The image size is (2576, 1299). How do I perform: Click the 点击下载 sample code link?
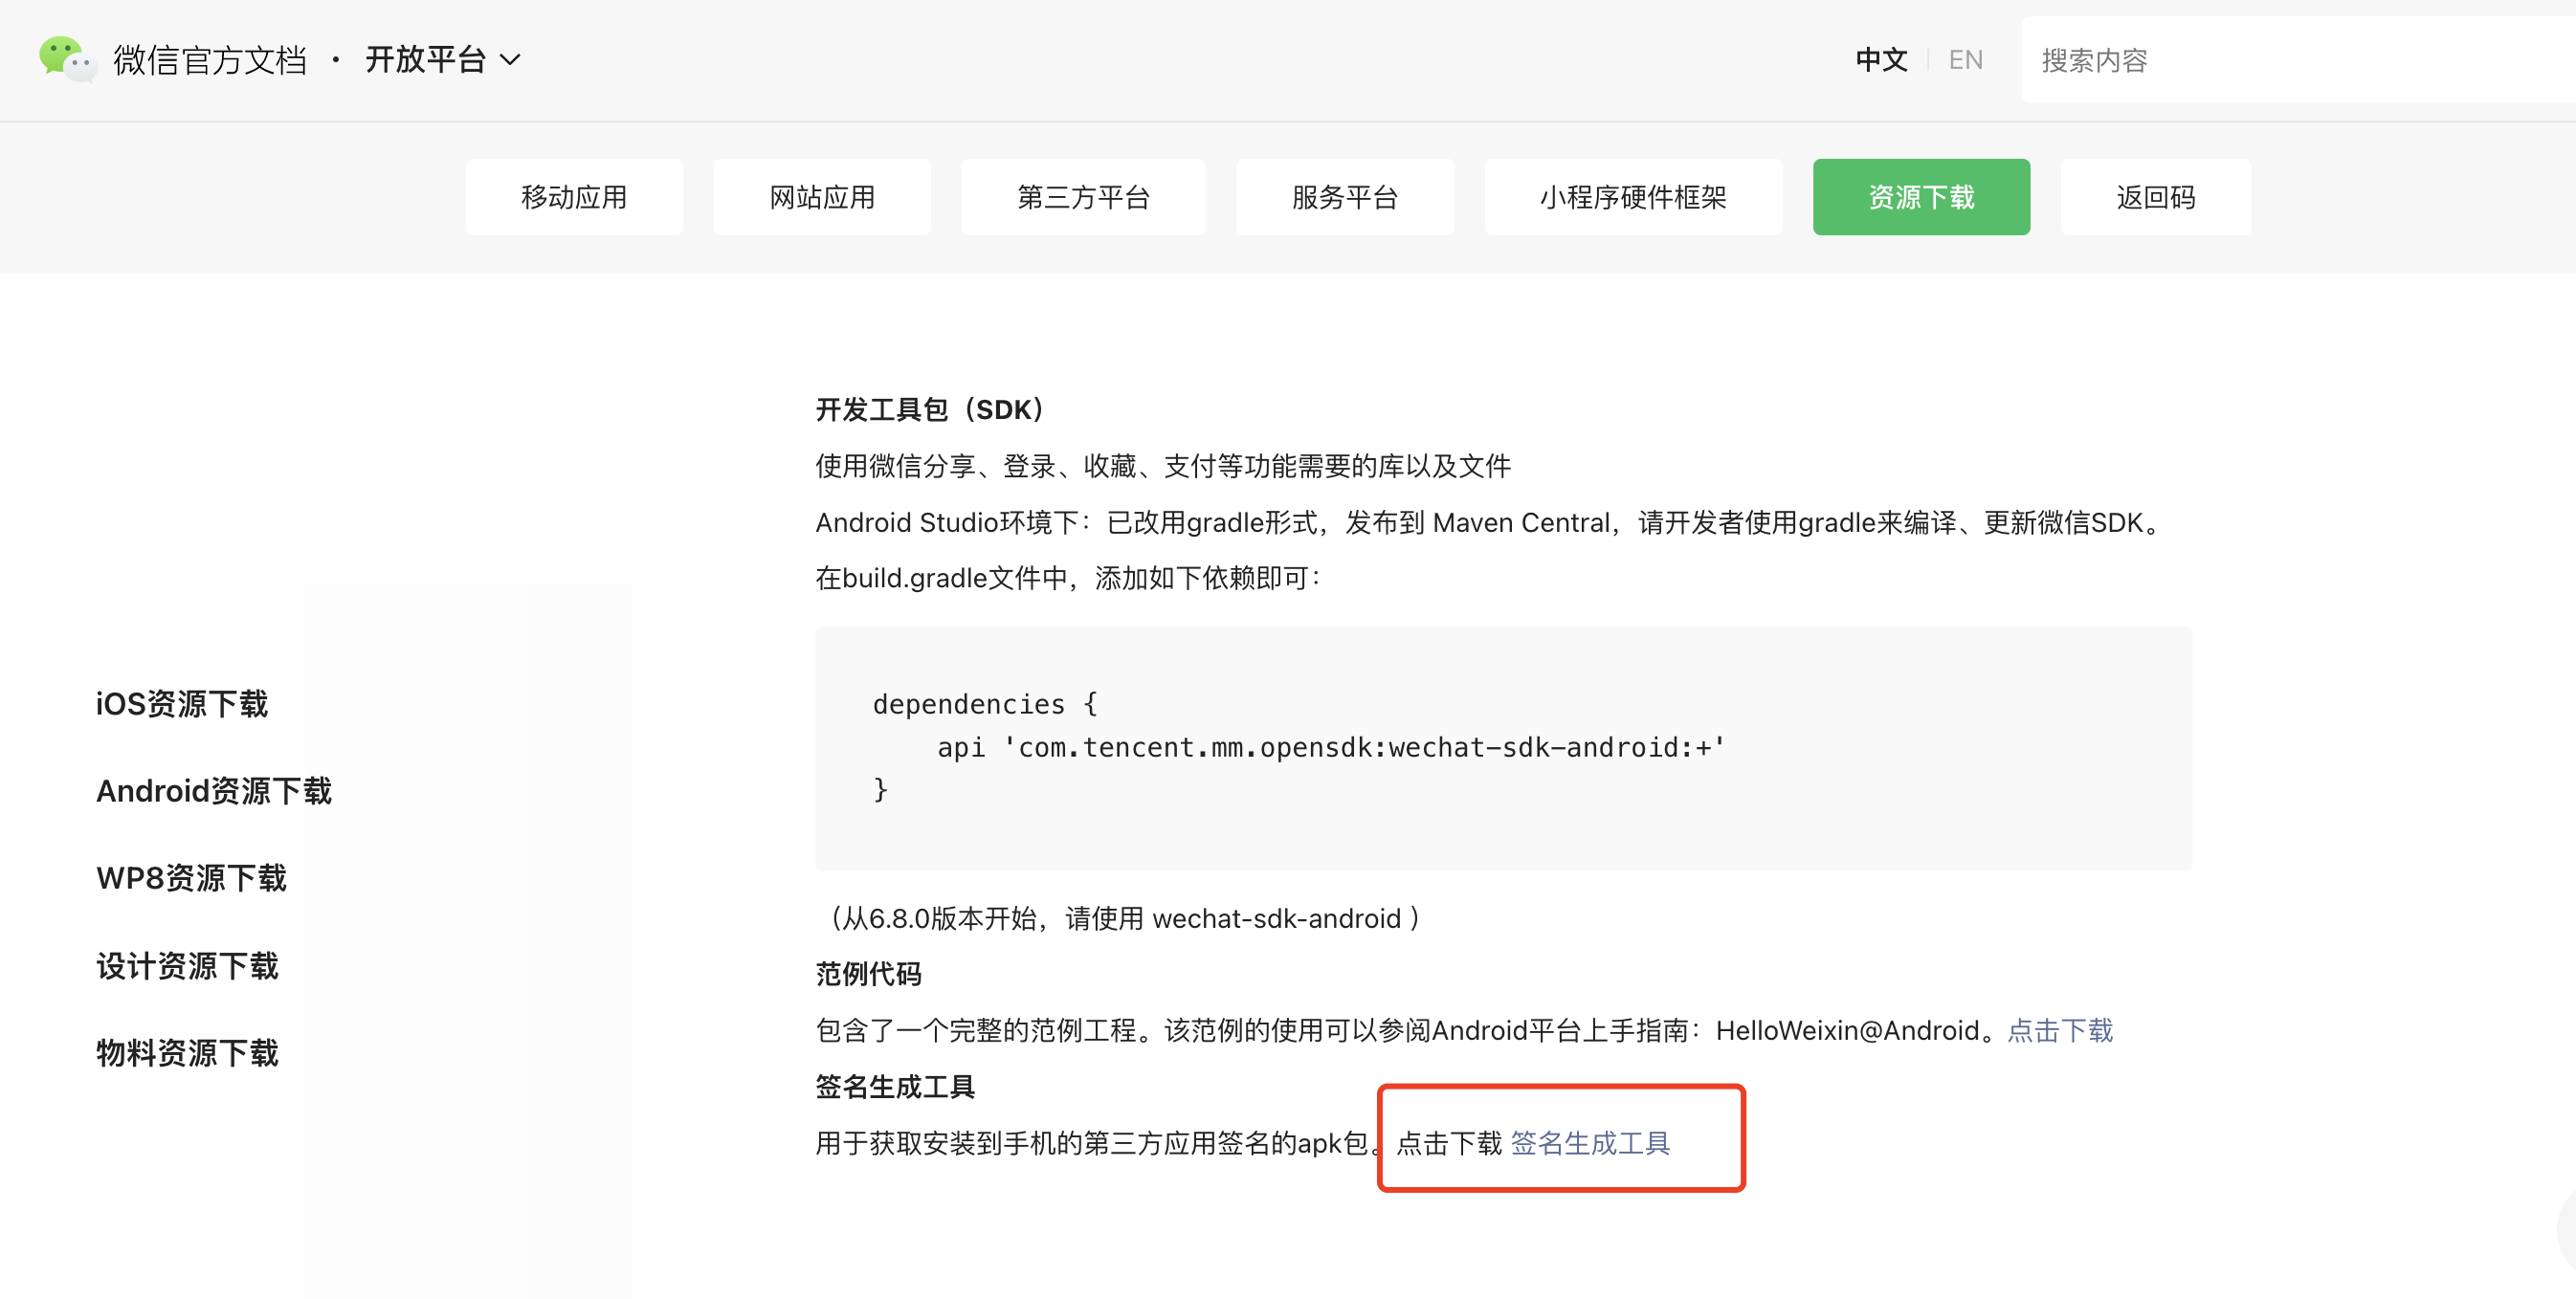click(x=2060, y=1030)
